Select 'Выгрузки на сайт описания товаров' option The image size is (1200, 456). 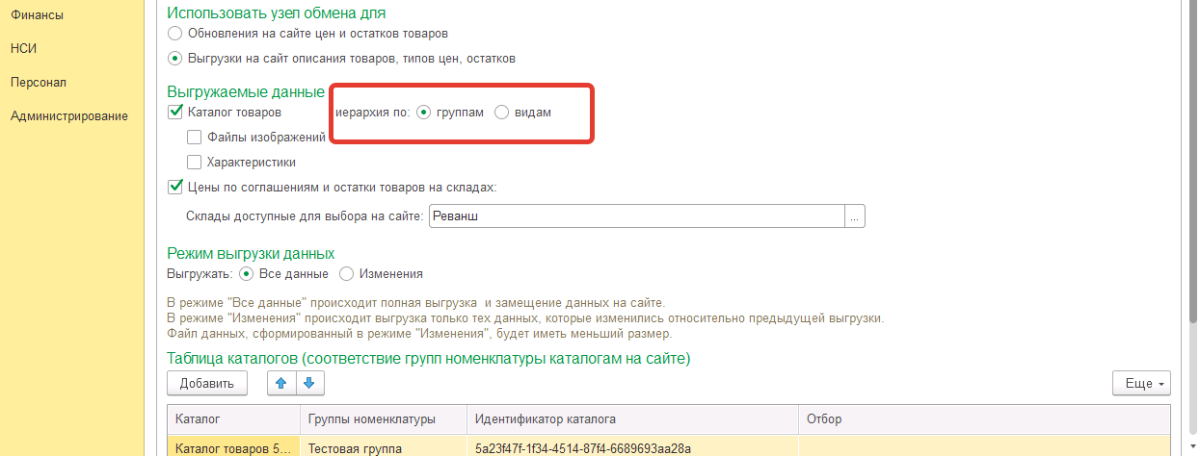coord(175,59)
